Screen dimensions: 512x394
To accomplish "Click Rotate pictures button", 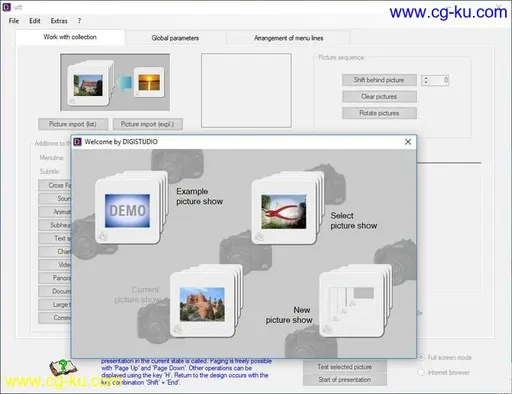I will 379,113.
